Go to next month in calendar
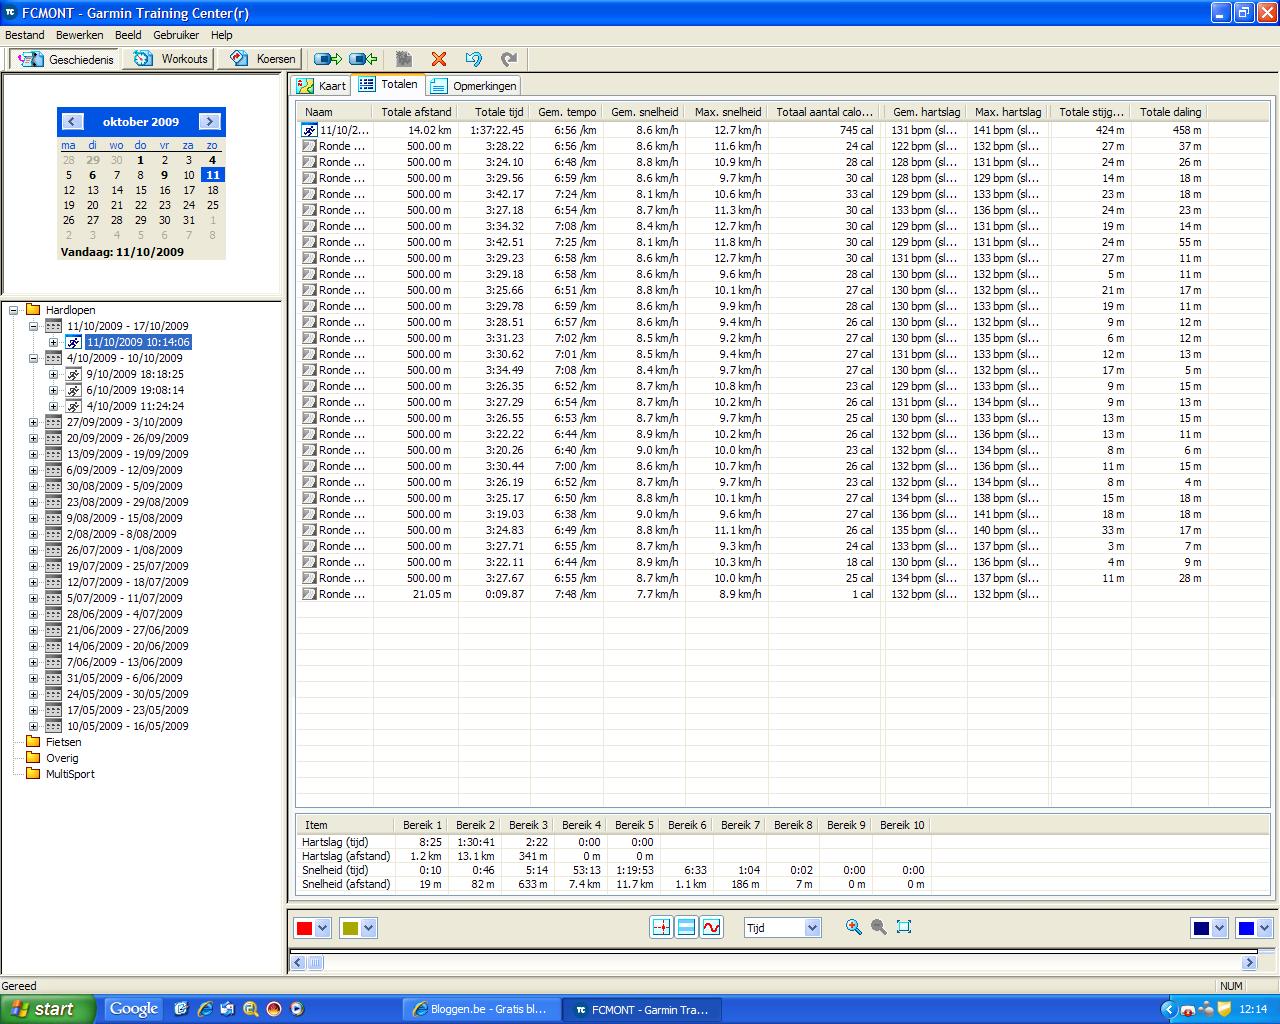Image resolution: width=1280 pixels, height=1024 pixels. [x=209, y=121]
